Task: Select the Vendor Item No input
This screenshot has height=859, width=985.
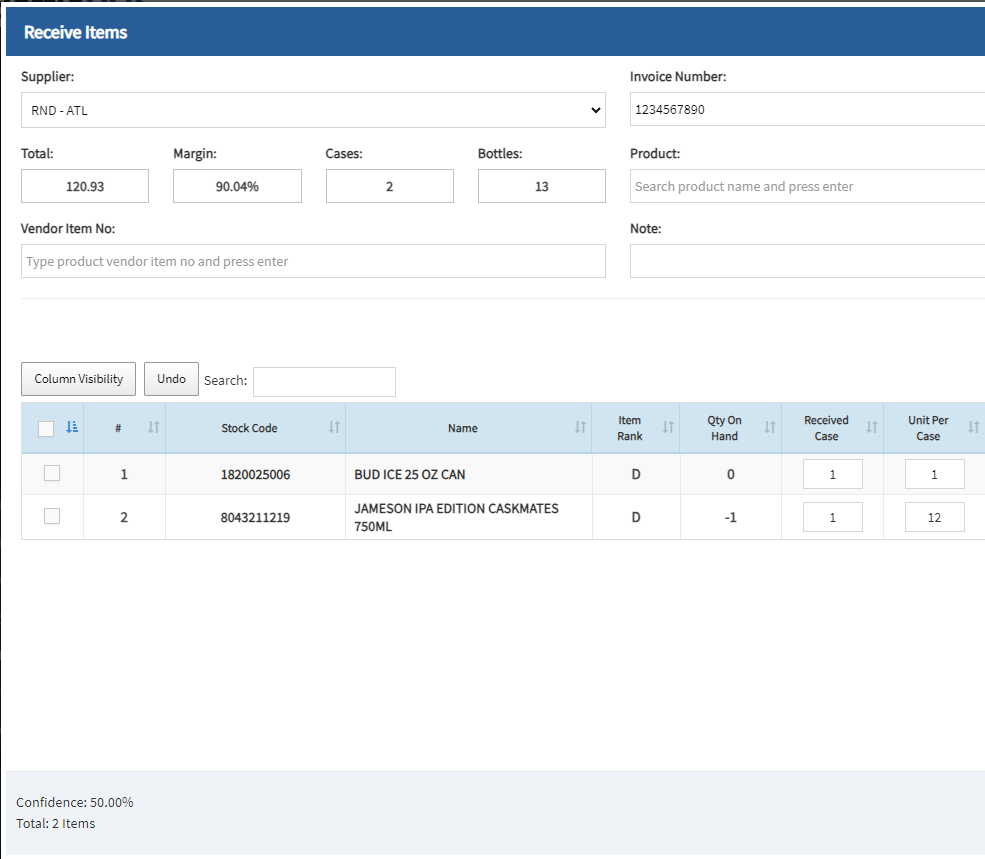Action: point(313,261)
